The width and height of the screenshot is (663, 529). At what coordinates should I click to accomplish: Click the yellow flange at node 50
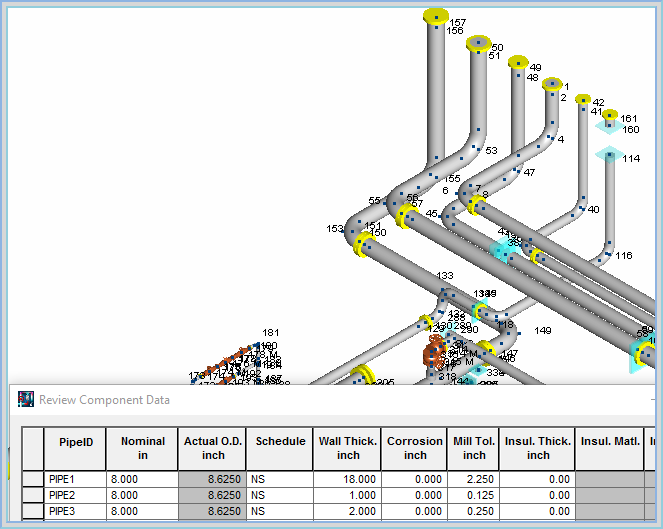[478, 43]
